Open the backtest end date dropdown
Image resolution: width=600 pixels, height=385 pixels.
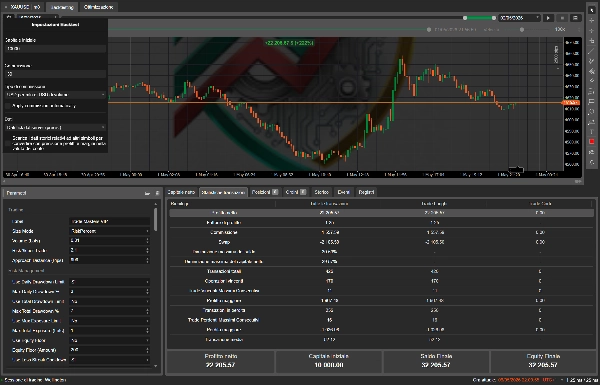(519, 18)
